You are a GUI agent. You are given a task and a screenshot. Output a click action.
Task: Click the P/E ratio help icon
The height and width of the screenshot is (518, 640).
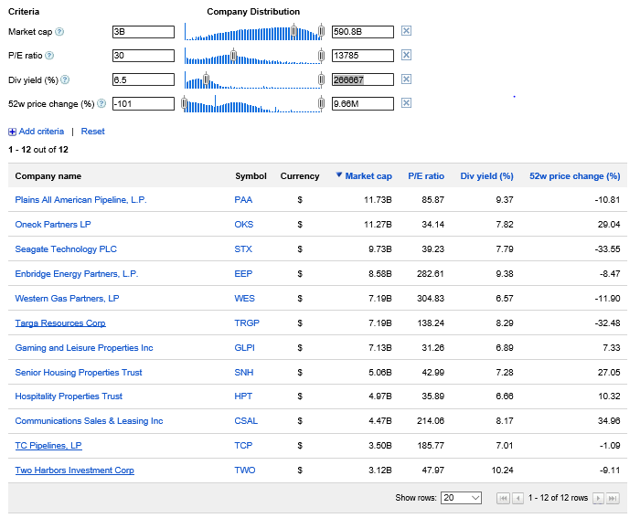click(49, 56)
